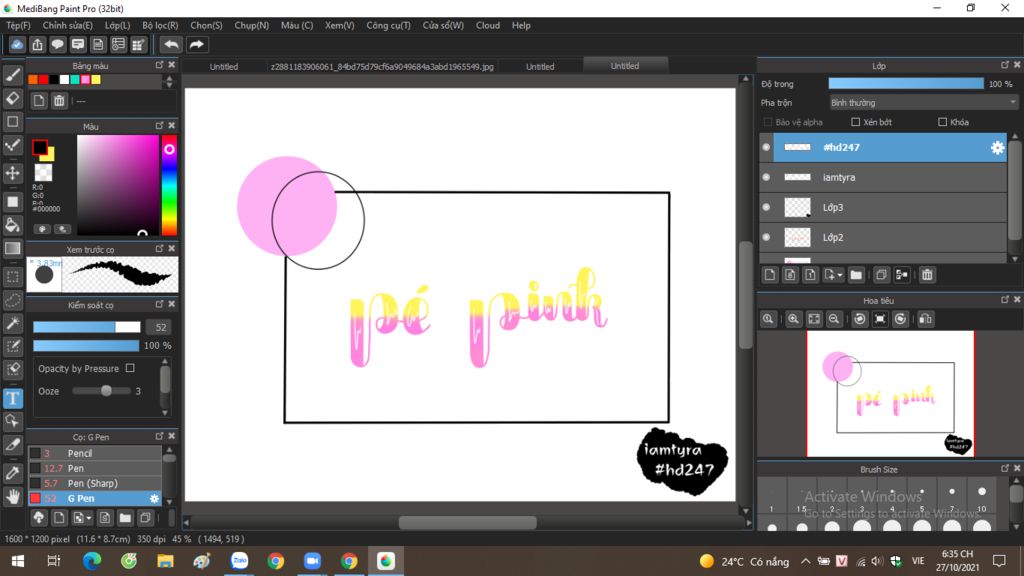Toggle visibility of iamtyra layer
Image resolution: width=1024 pixels, height=576 pixels.
coord(766,177)
